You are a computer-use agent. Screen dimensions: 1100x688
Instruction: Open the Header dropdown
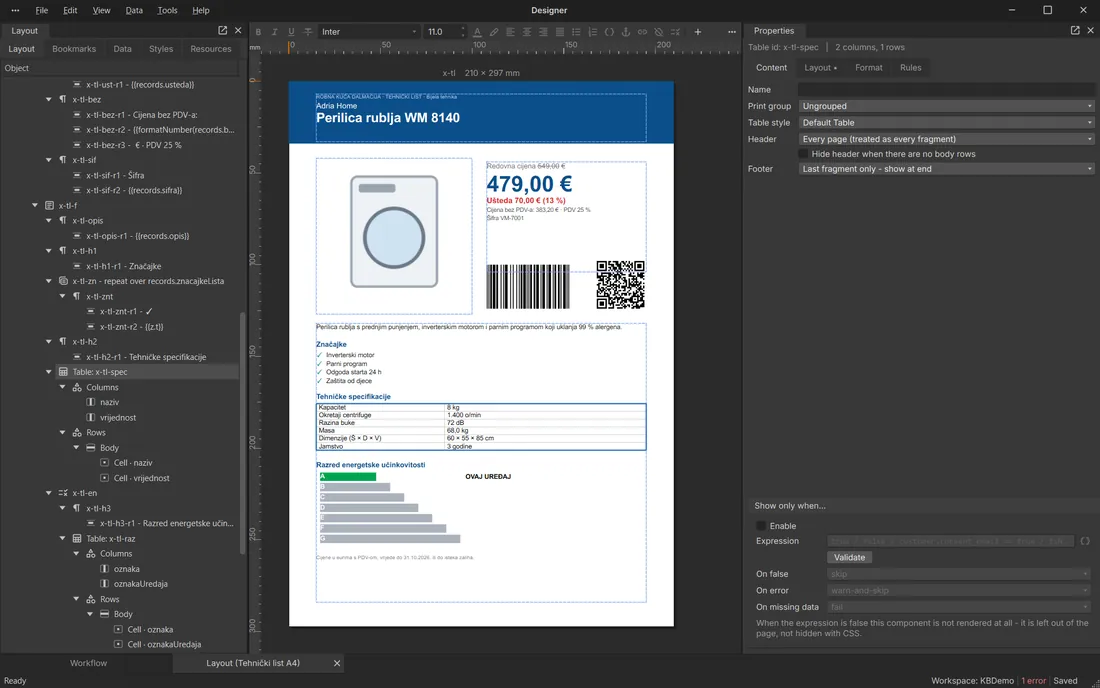pos(946,139)
